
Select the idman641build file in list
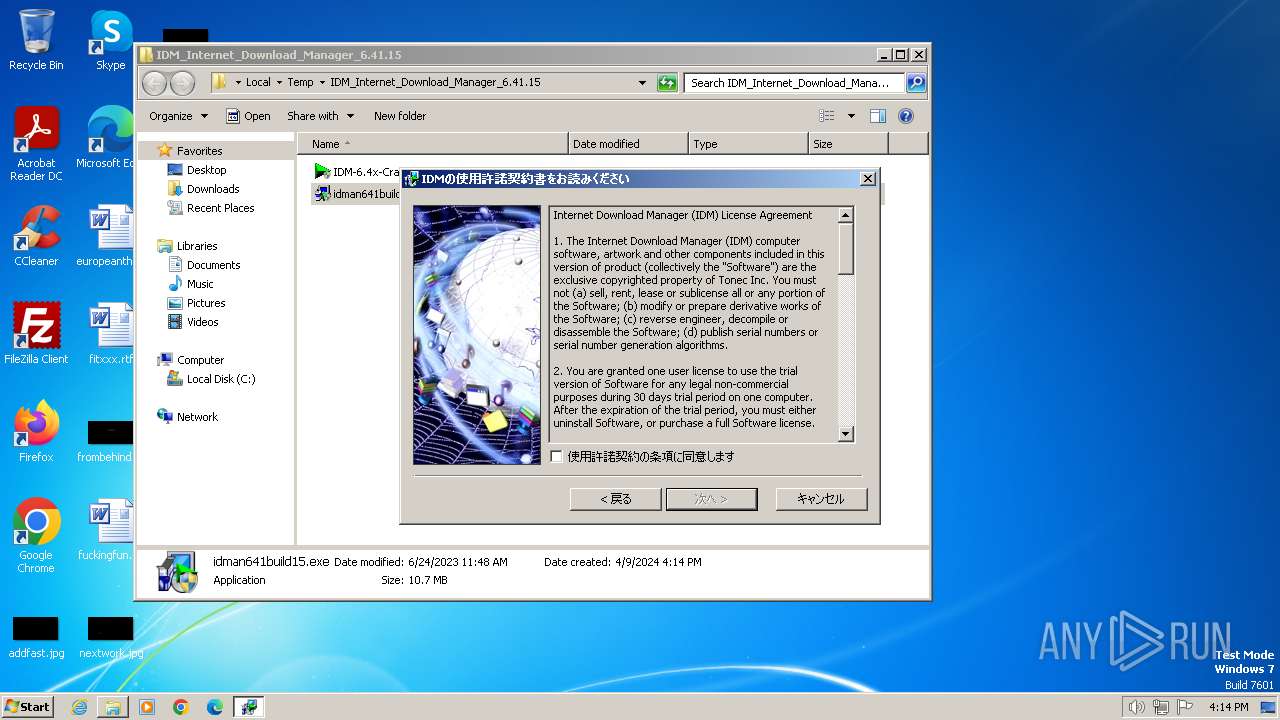[357, 194]
